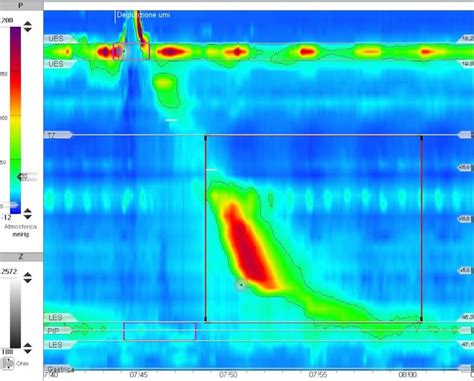Click the -12 pressure minimum value
The image size is (474, 381).
coord(6,218)
